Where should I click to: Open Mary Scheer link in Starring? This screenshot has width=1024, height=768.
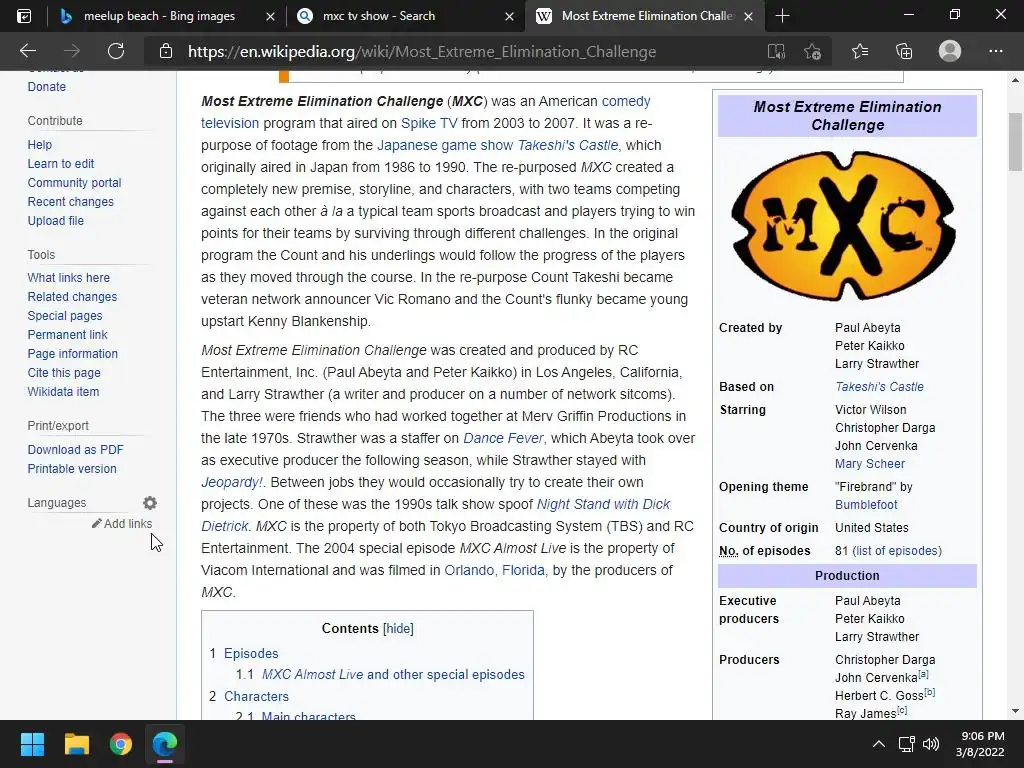point(870,464)
